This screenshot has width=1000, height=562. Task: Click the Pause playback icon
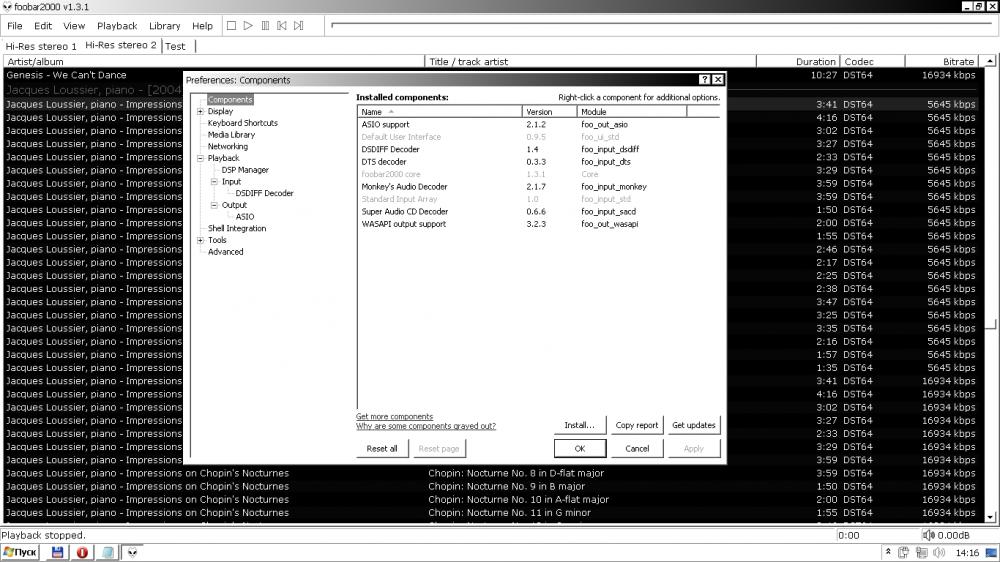click(263, 26)
